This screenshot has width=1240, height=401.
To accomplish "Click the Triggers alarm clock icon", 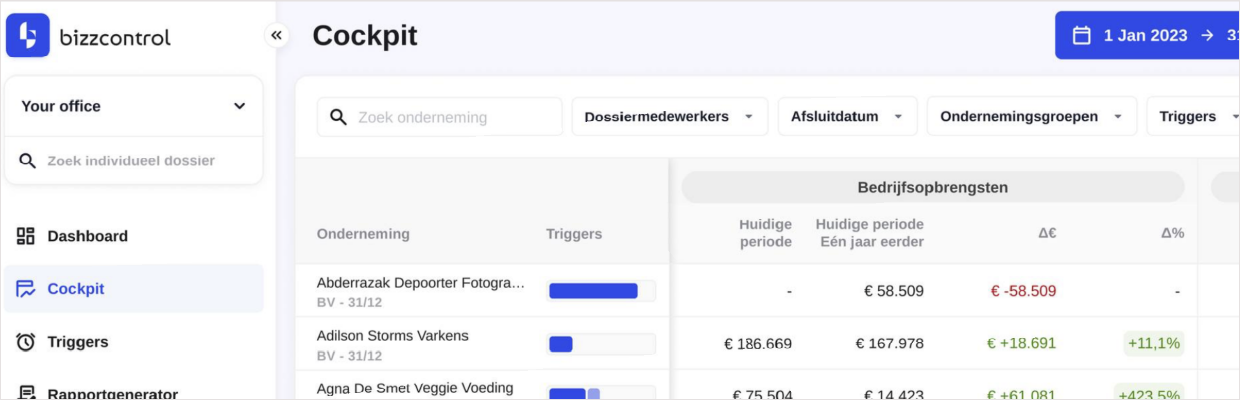I will 26,342.
